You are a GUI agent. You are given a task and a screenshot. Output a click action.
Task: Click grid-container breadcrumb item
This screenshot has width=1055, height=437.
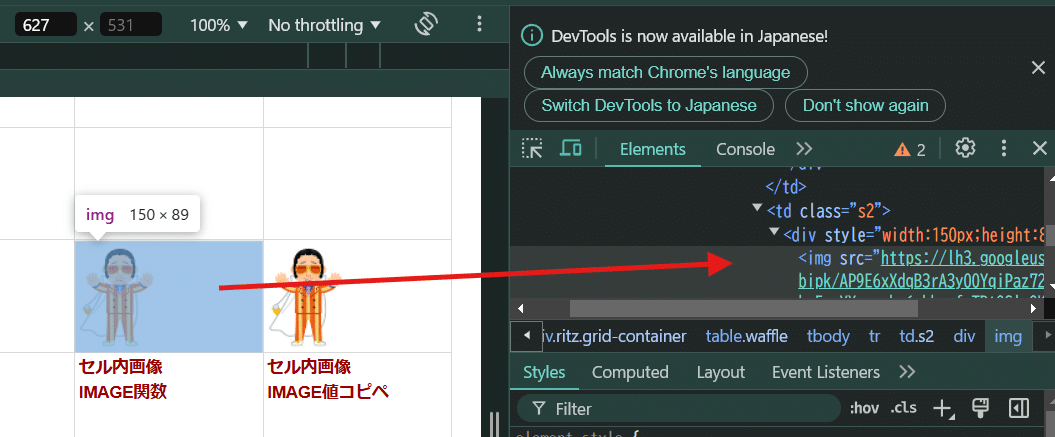point(614,336)
